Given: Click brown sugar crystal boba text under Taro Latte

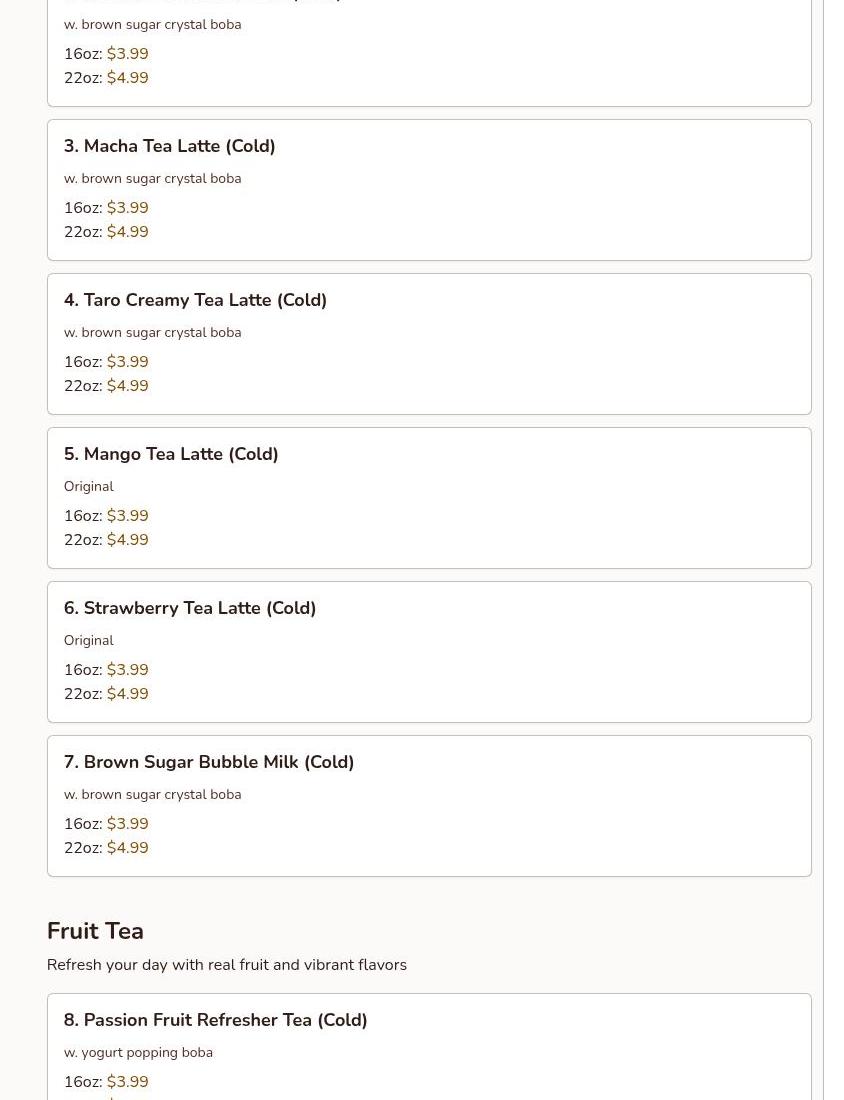Looking at the screenshot, I should pyautogui.click(x=152, y=333).
